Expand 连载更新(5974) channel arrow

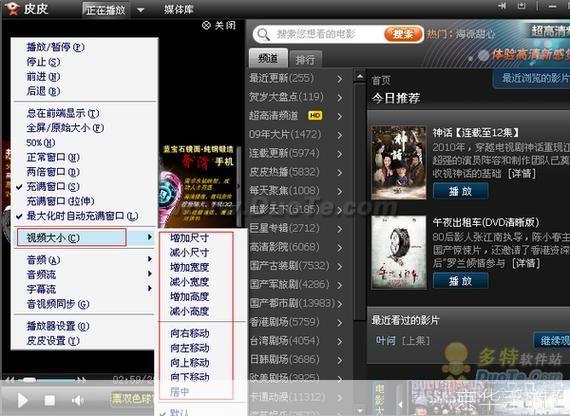click(340, 154)
